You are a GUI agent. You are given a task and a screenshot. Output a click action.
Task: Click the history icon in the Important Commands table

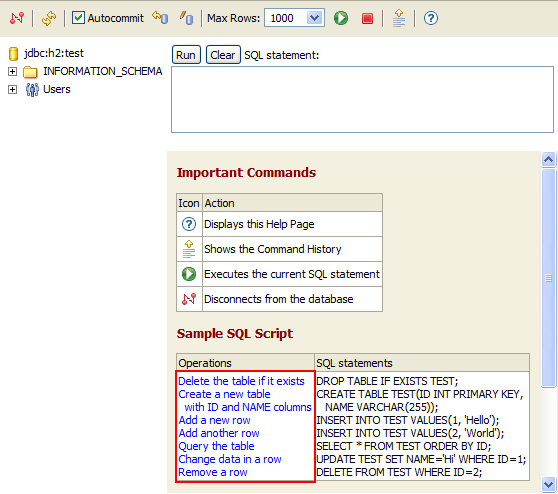tap(189, 249)
